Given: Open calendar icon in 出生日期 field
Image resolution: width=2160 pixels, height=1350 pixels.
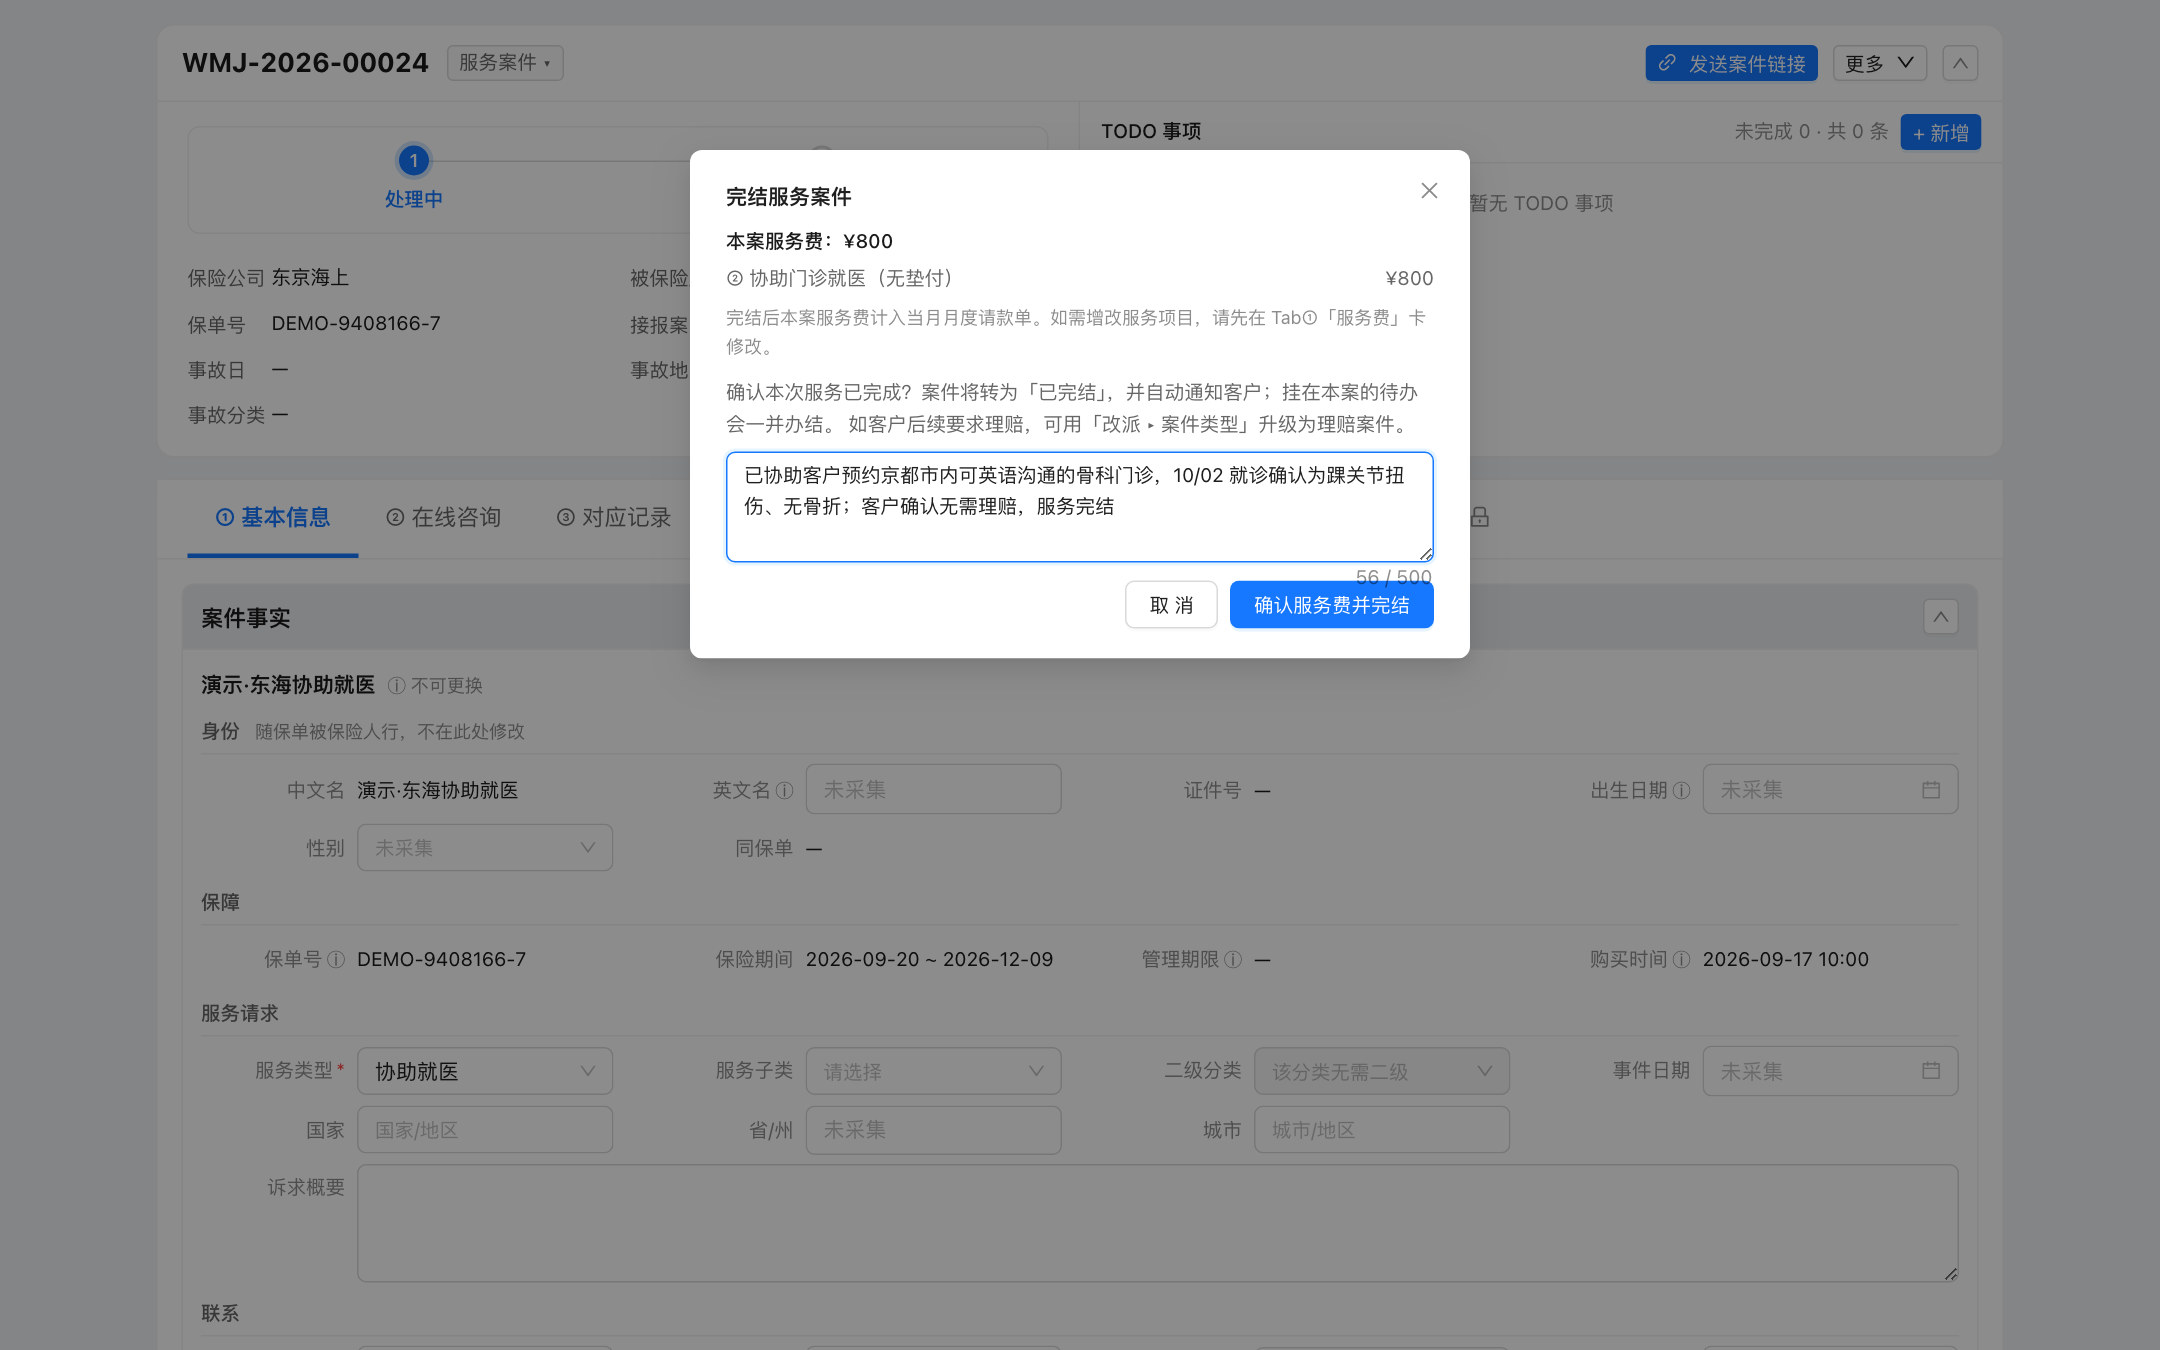Looking at the screenshot, I should (x=1931, y=790).
